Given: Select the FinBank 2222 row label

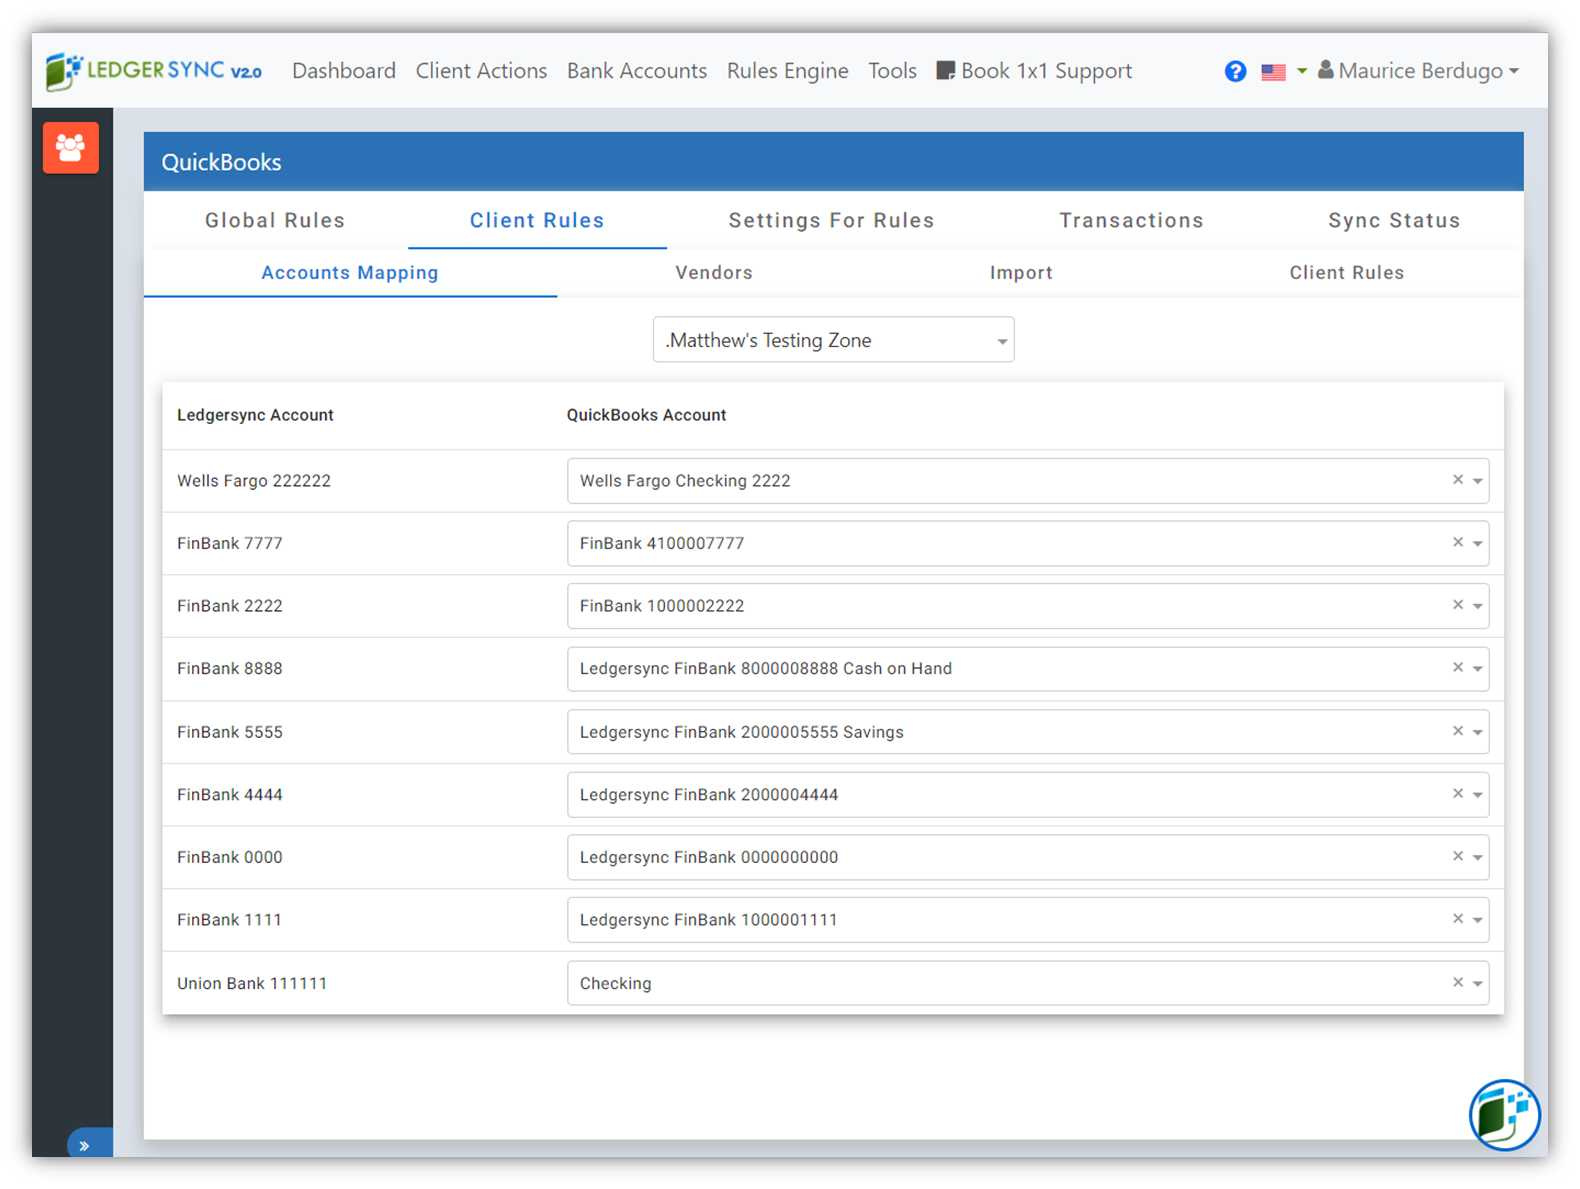Looking at the screenshot, I should (230, 606).
